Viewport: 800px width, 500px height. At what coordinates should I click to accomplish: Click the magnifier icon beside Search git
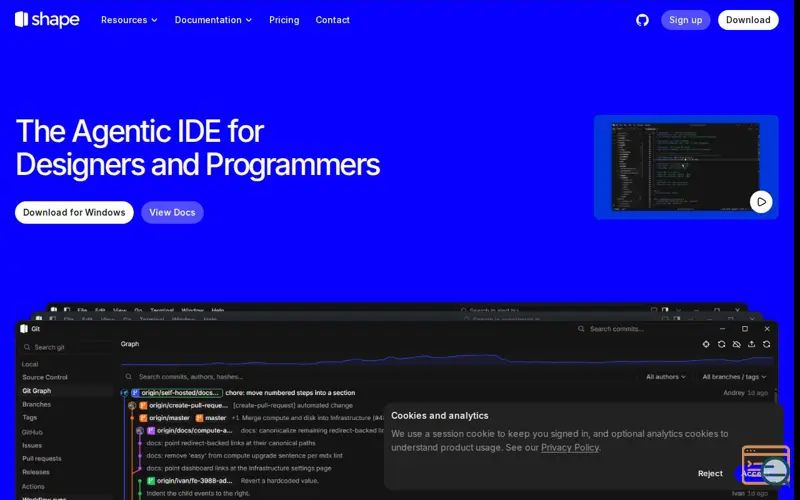click(x=27, y=347)
